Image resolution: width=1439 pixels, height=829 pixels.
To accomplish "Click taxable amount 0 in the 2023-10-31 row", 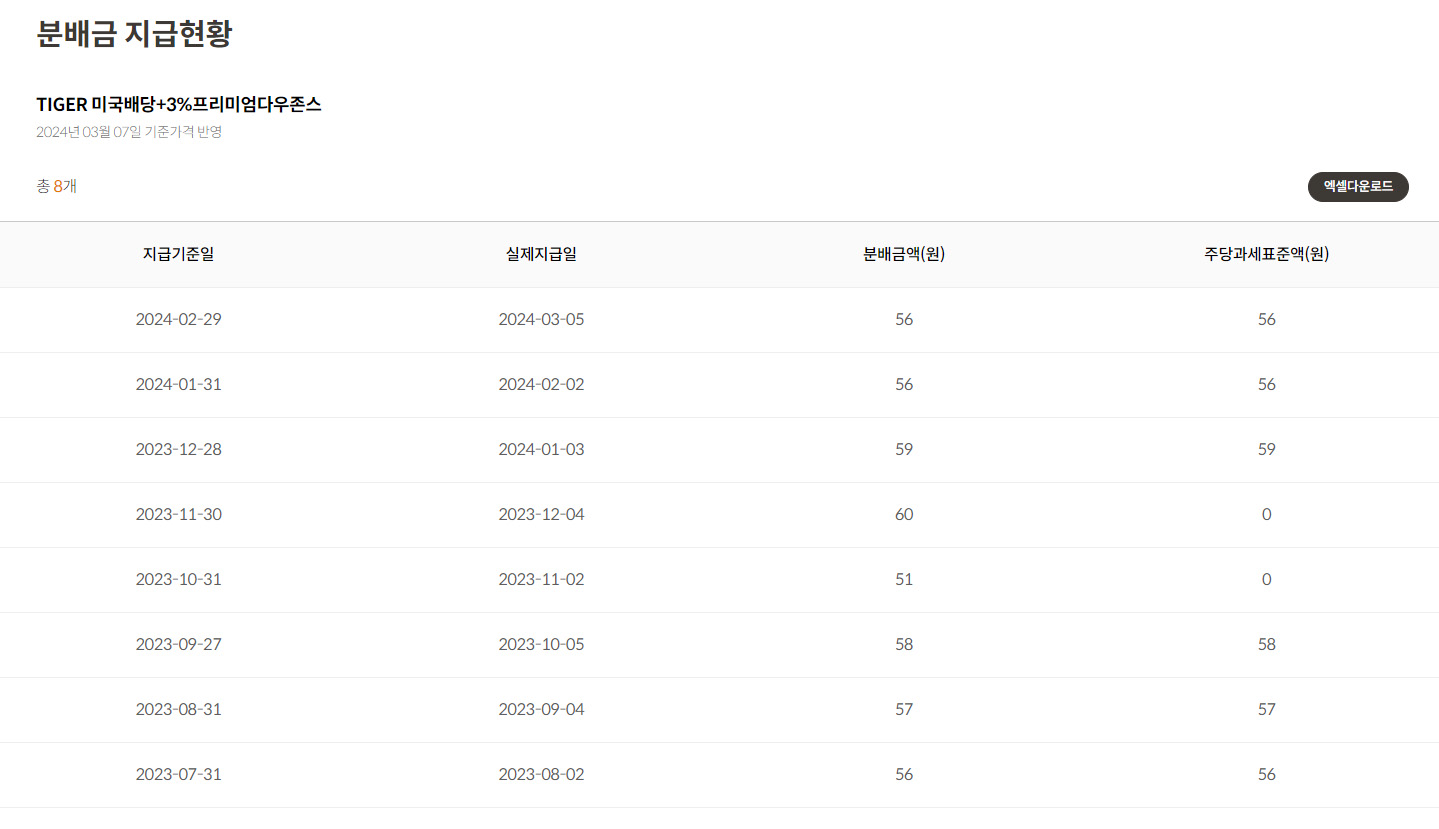I will 1267,580.
